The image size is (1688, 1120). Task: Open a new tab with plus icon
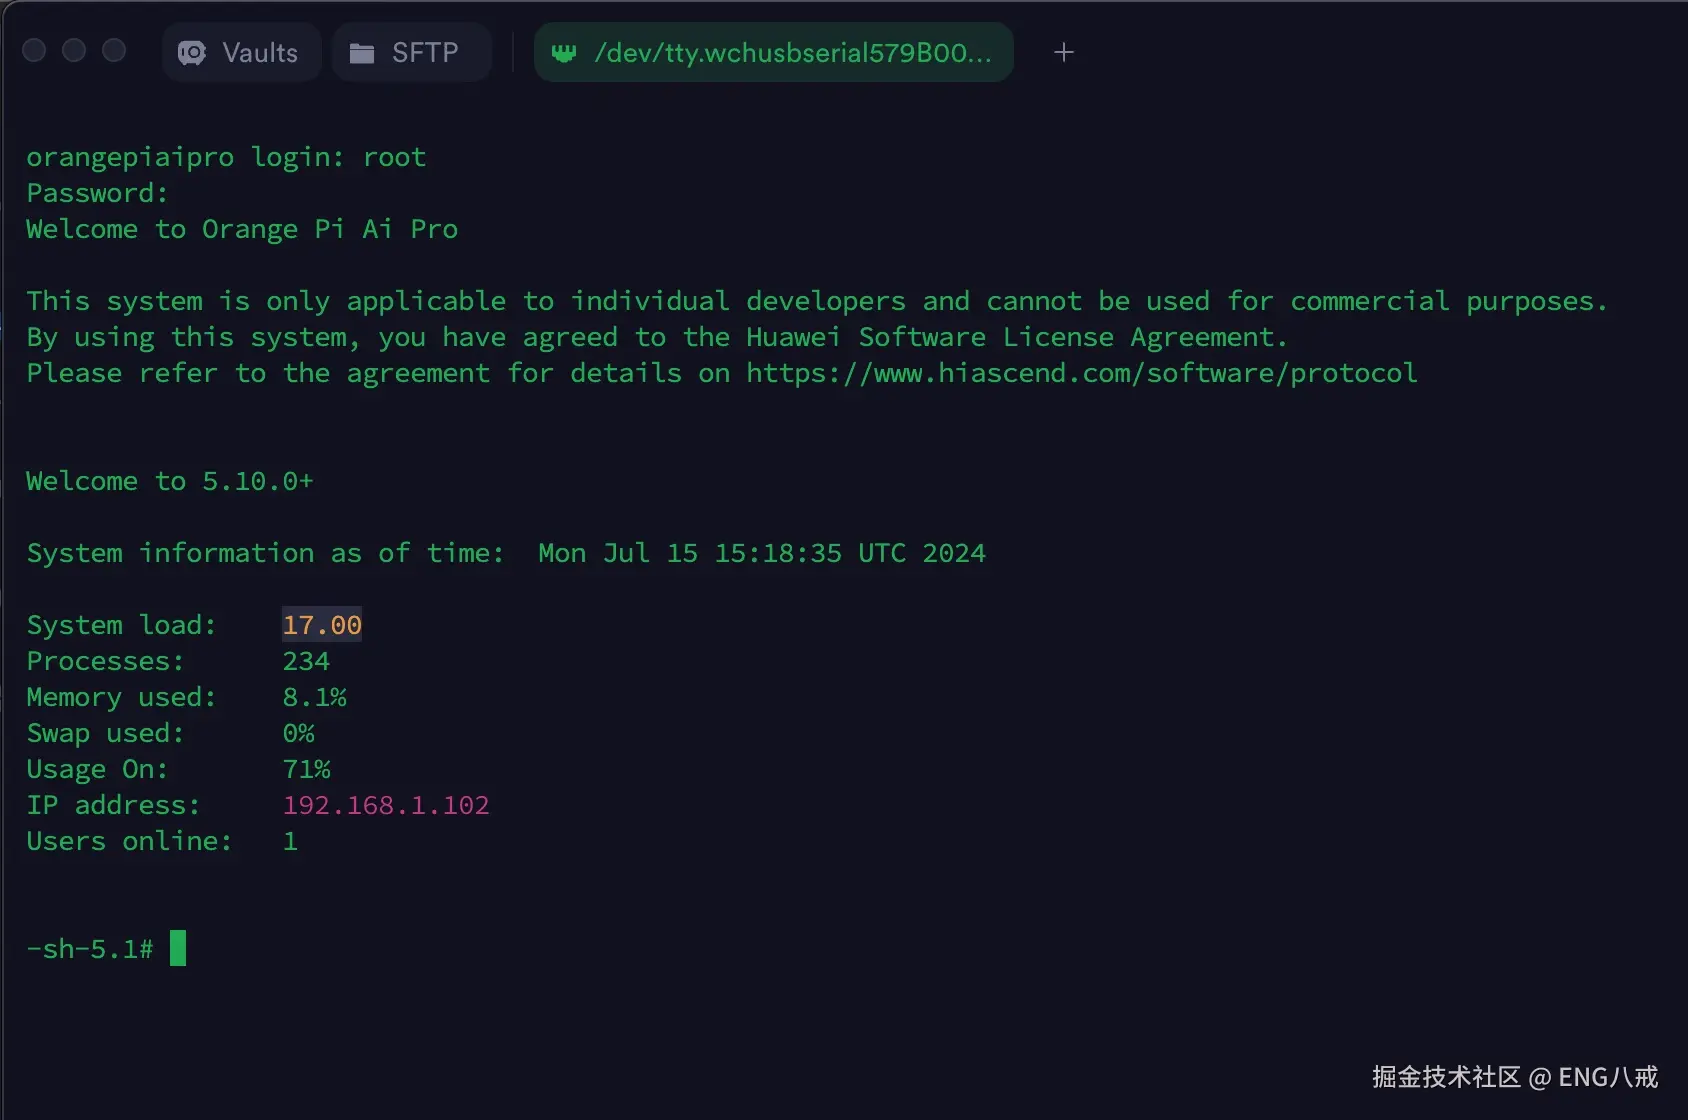tap(1064, 52)
